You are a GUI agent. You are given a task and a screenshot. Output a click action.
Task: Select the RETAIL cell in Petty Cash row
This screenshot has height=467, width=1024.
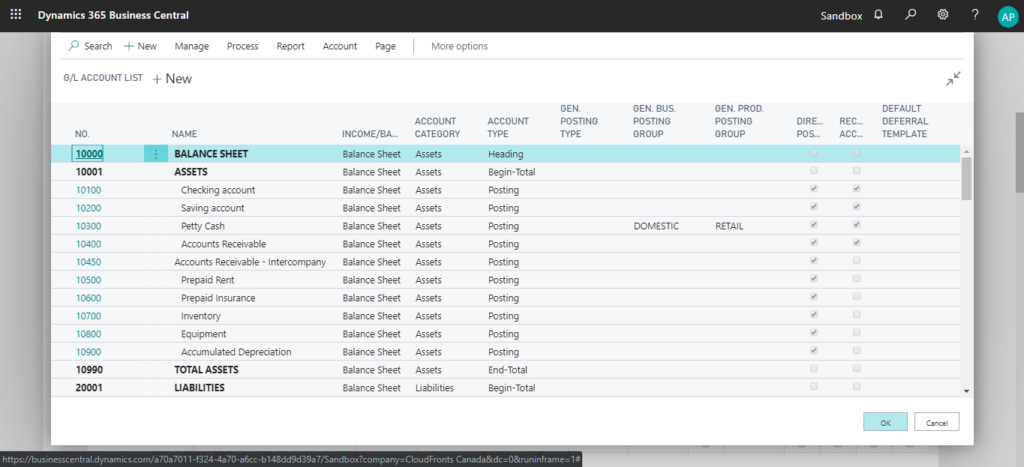click(x=729, y=226)
